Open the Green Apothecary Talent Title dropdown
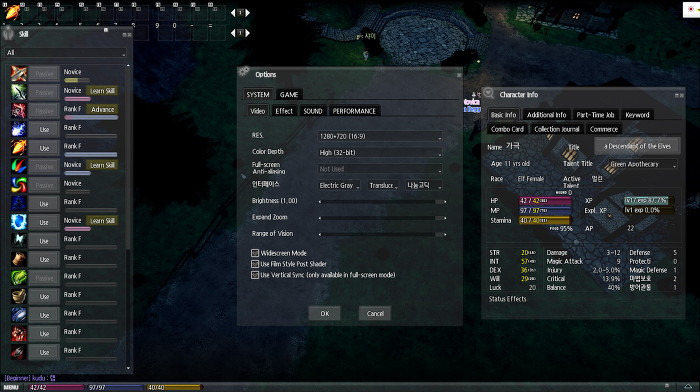The width and height of the screenshot is (700, 392). [x=643, y=164]
